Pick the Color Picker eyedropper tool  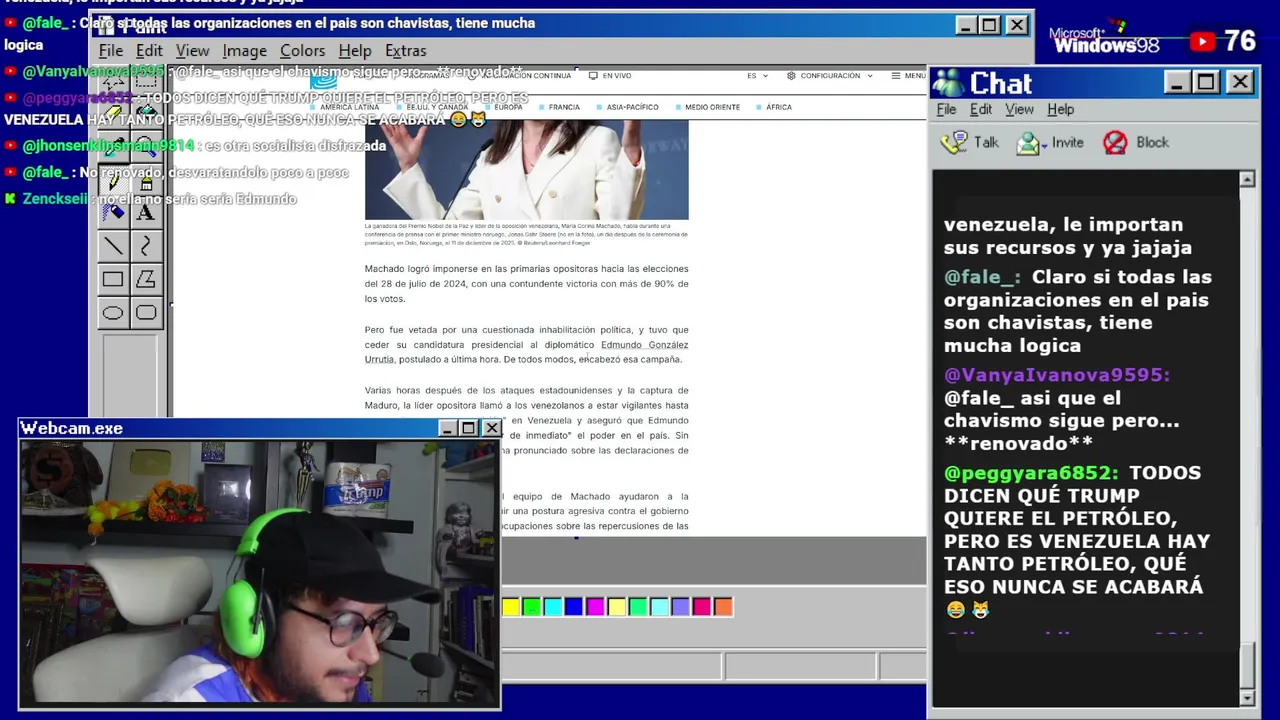tap(113, 148)
